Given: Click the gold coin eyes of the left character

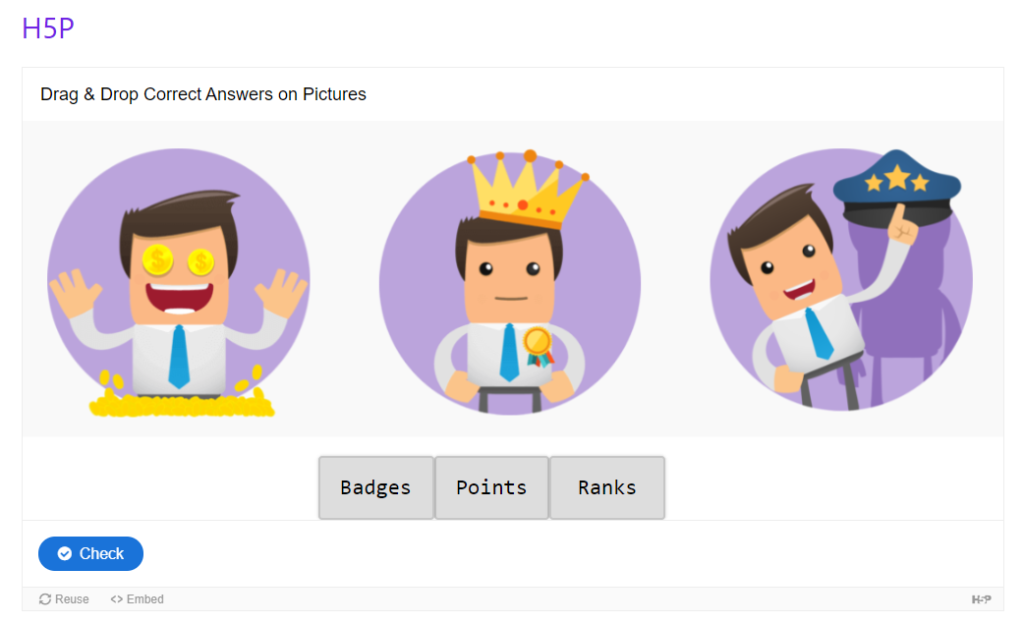Looking at the screenshot, I should (x=179, y=262).
